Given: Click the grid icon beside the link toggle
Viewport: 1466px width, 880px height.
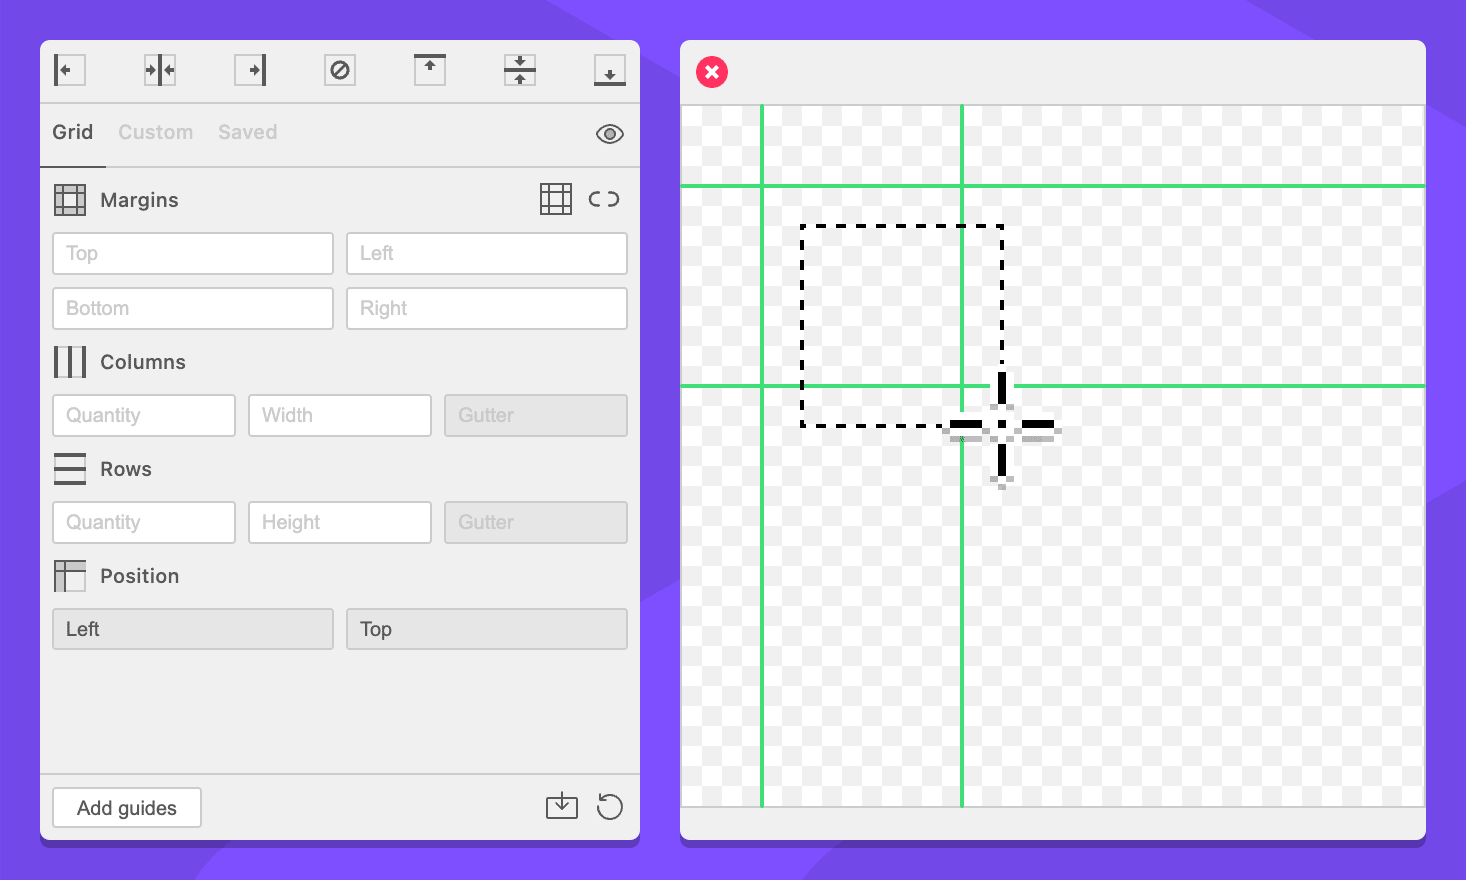Looking at the screenshot, I should (x=556, y=199).
